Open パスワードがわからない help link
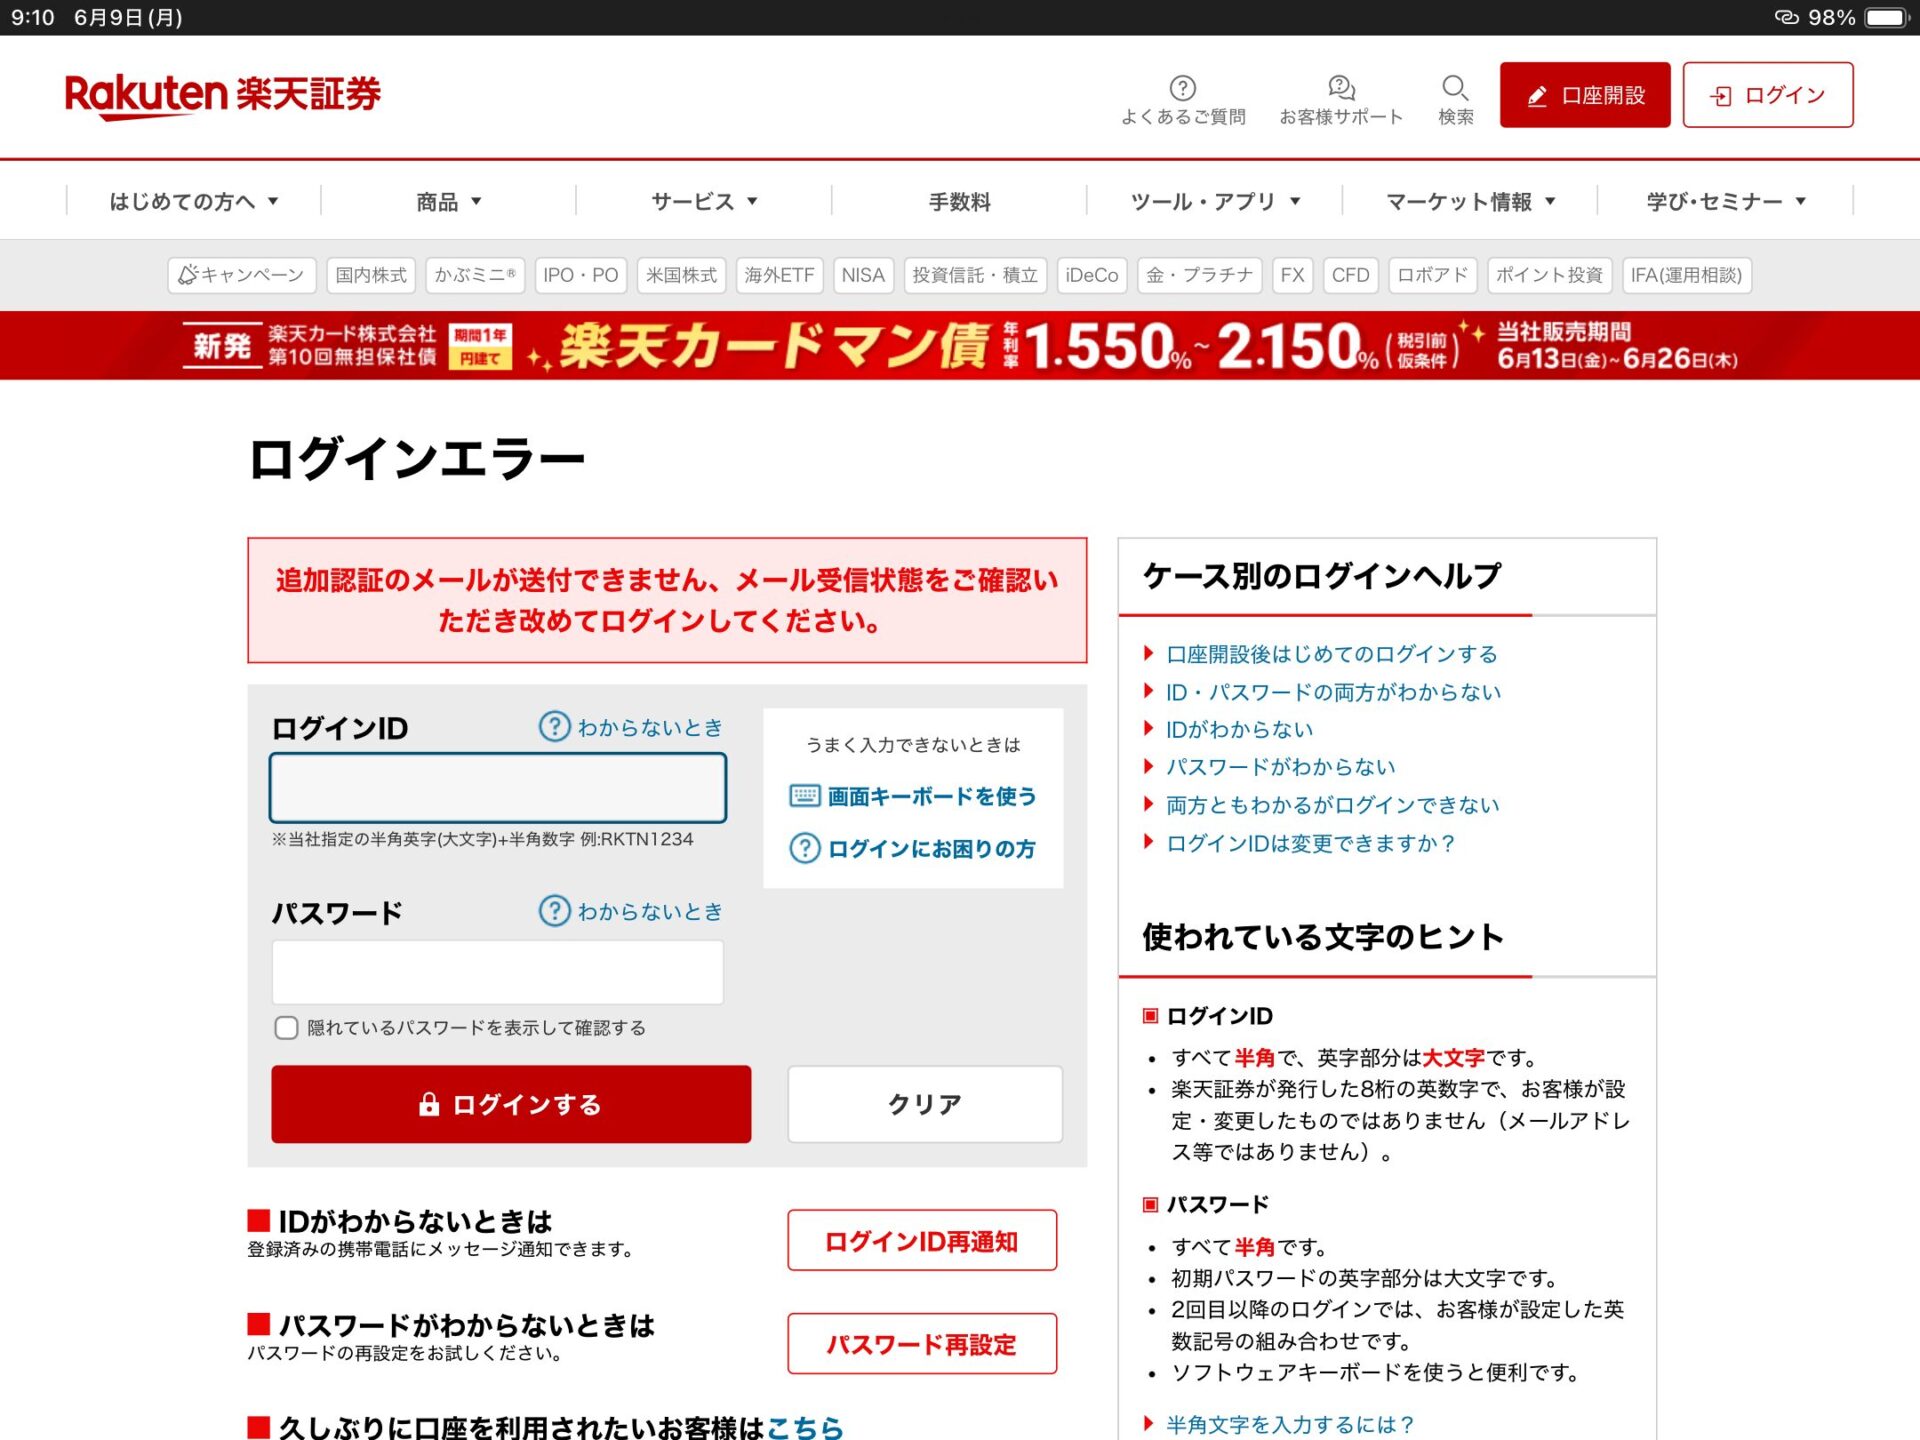The height and width of the screenshot is (1440, 1920). pyautogui.click(x=1280, y=767)
